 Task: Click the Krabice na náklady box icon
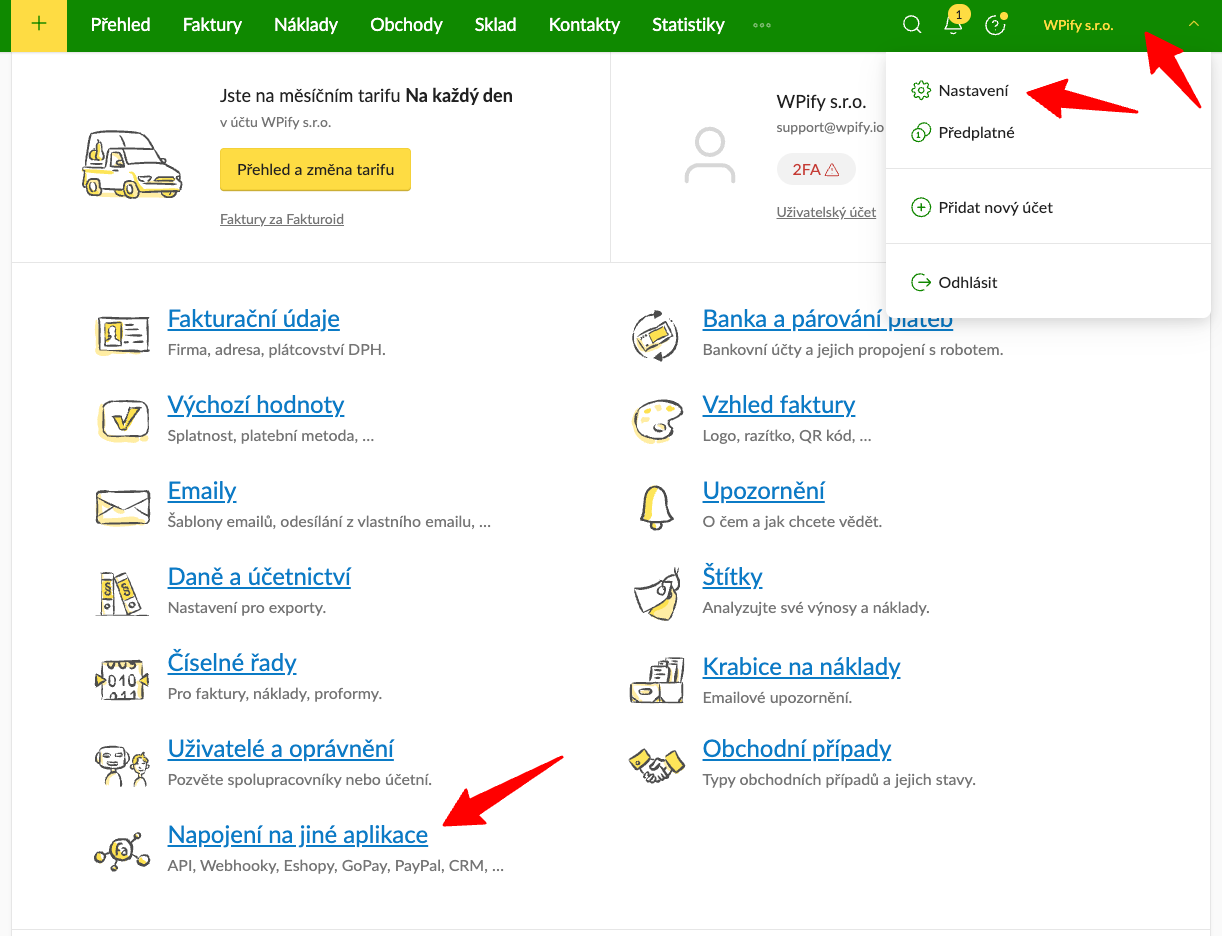click(x=656, y=679)
